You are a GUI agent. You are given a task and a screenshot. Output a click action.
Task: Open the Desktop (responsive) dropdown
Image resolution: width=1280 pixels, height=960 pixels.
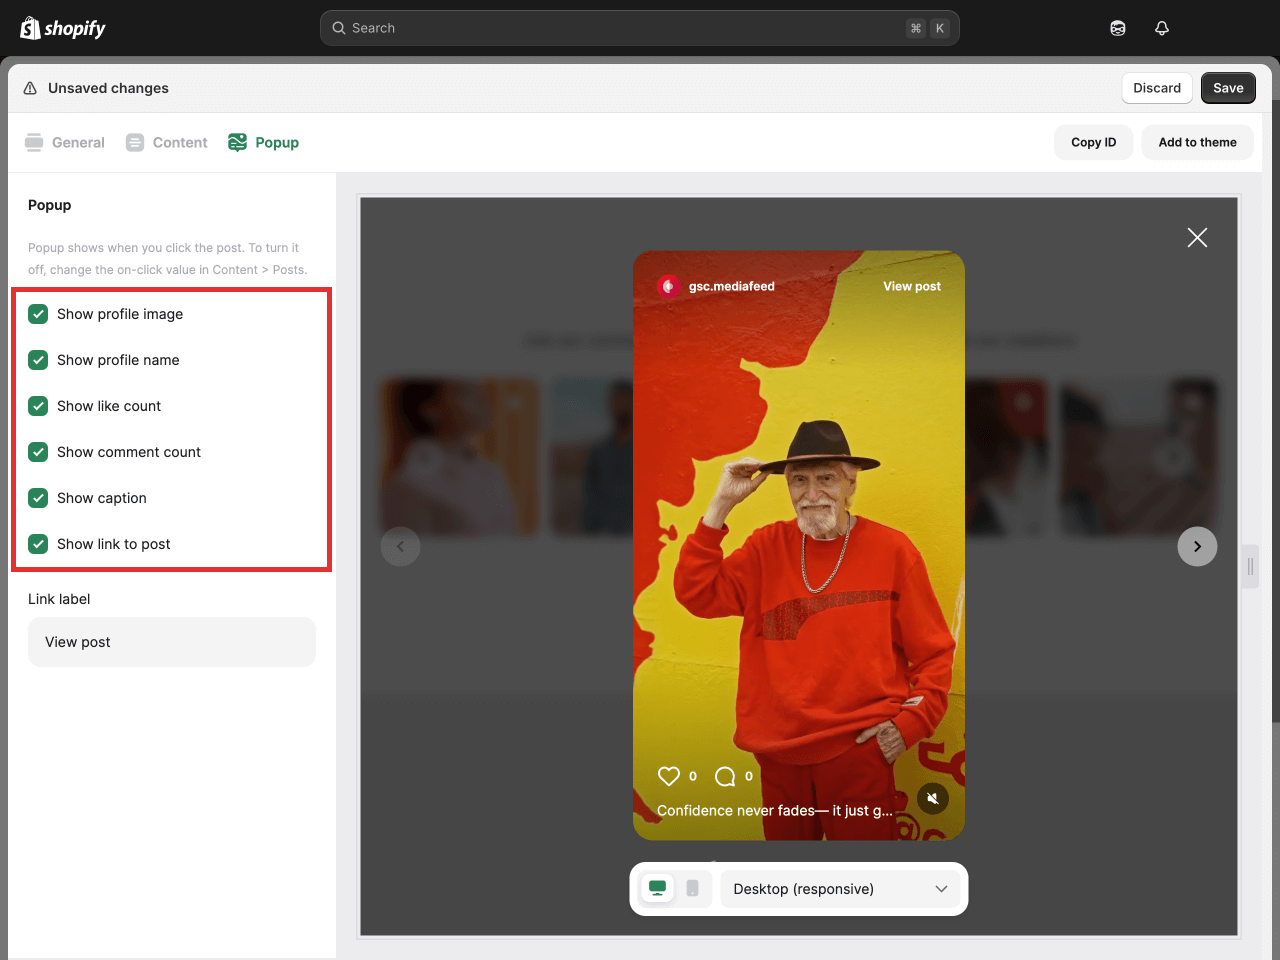click(840, 889)
